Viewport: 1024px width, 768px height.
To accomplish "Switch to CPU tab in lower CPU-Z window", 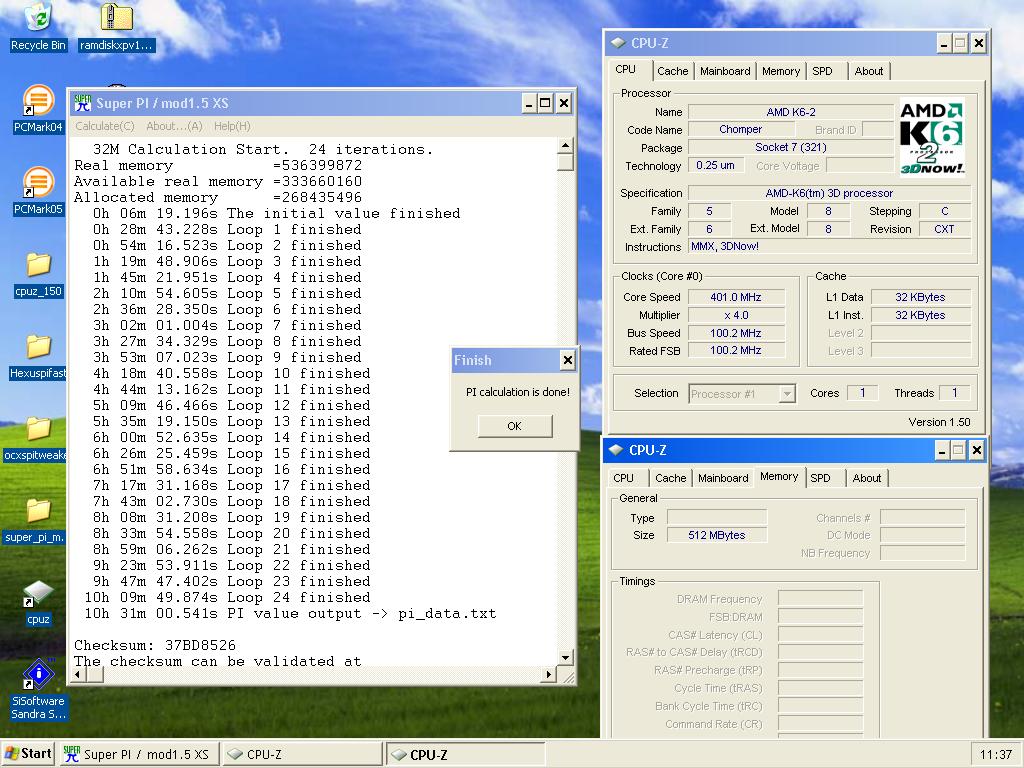I will coord(623,478).
